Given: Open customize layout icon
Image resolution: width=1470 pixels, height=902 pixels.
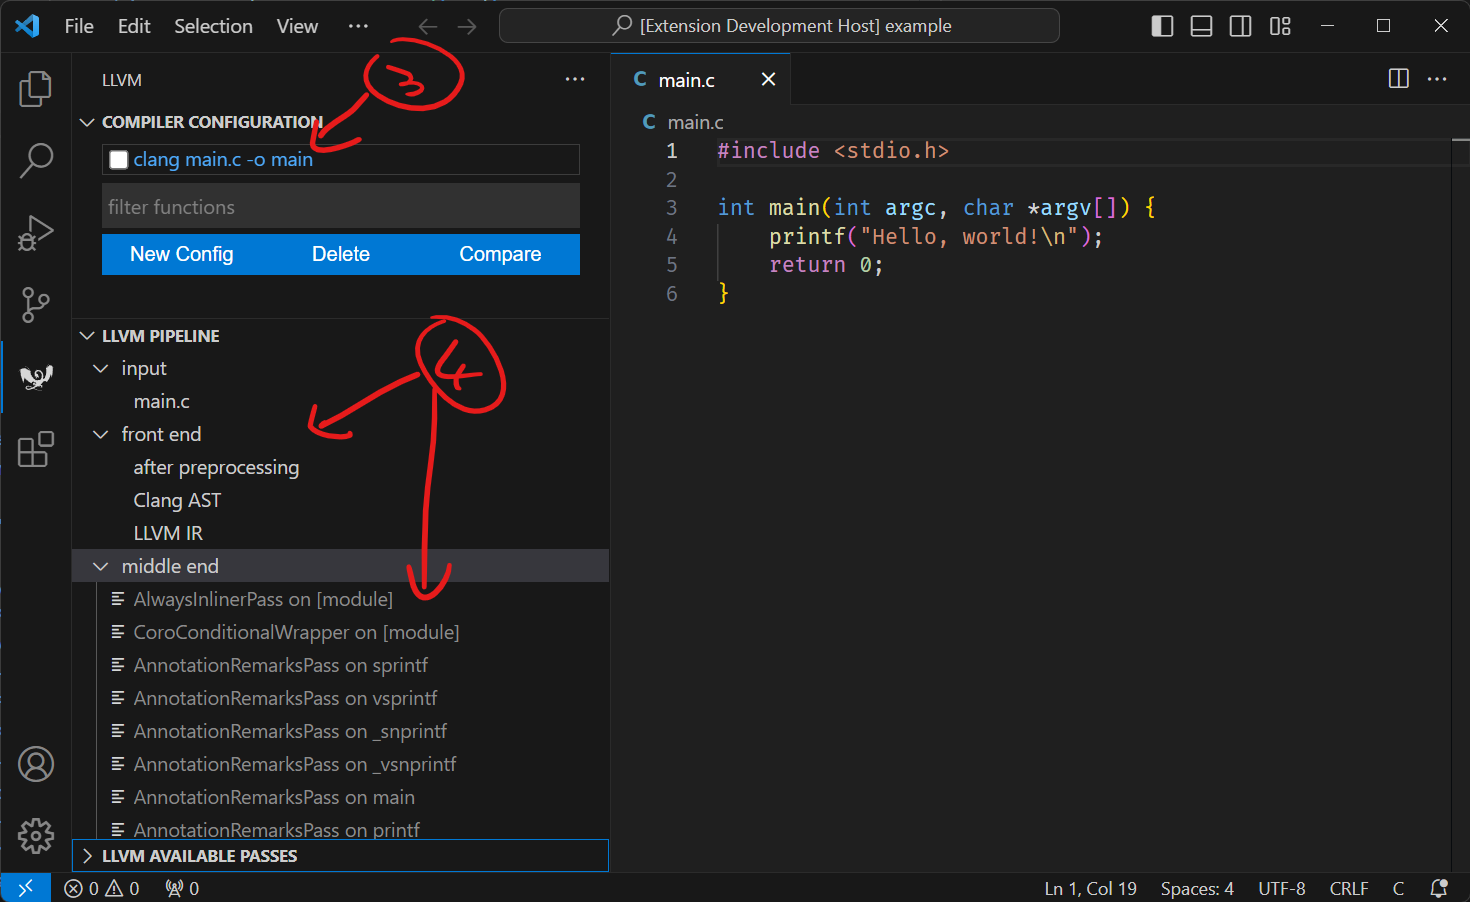Looking at the screenshot, I should click(x=1280, y=26).
